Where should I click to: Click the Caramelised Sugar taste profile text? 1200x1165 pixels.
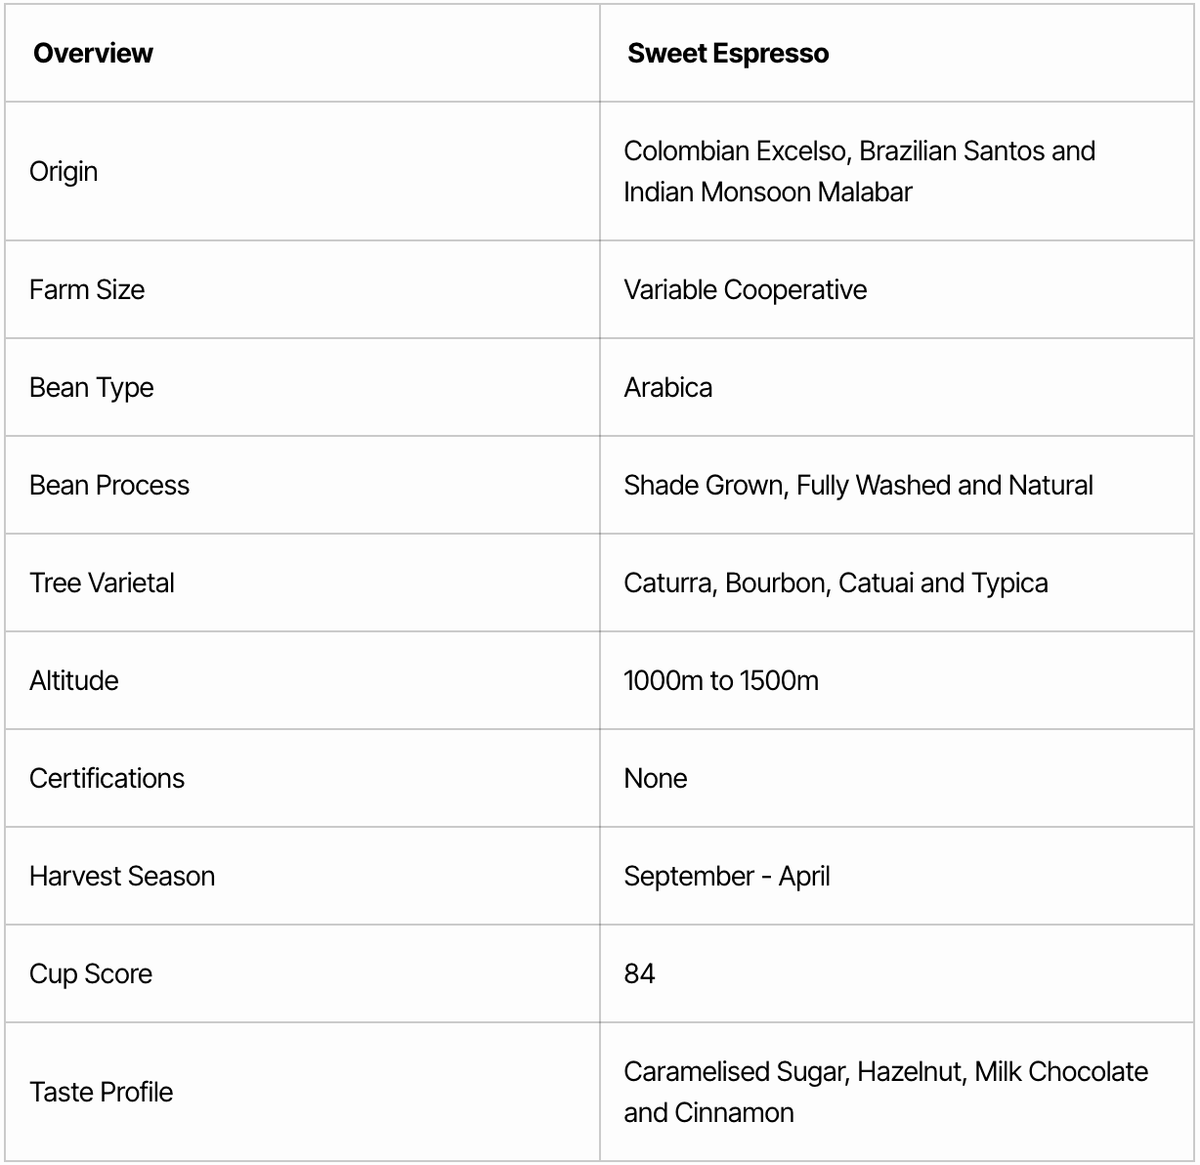pyautogui.click(x=885, y=1091)
